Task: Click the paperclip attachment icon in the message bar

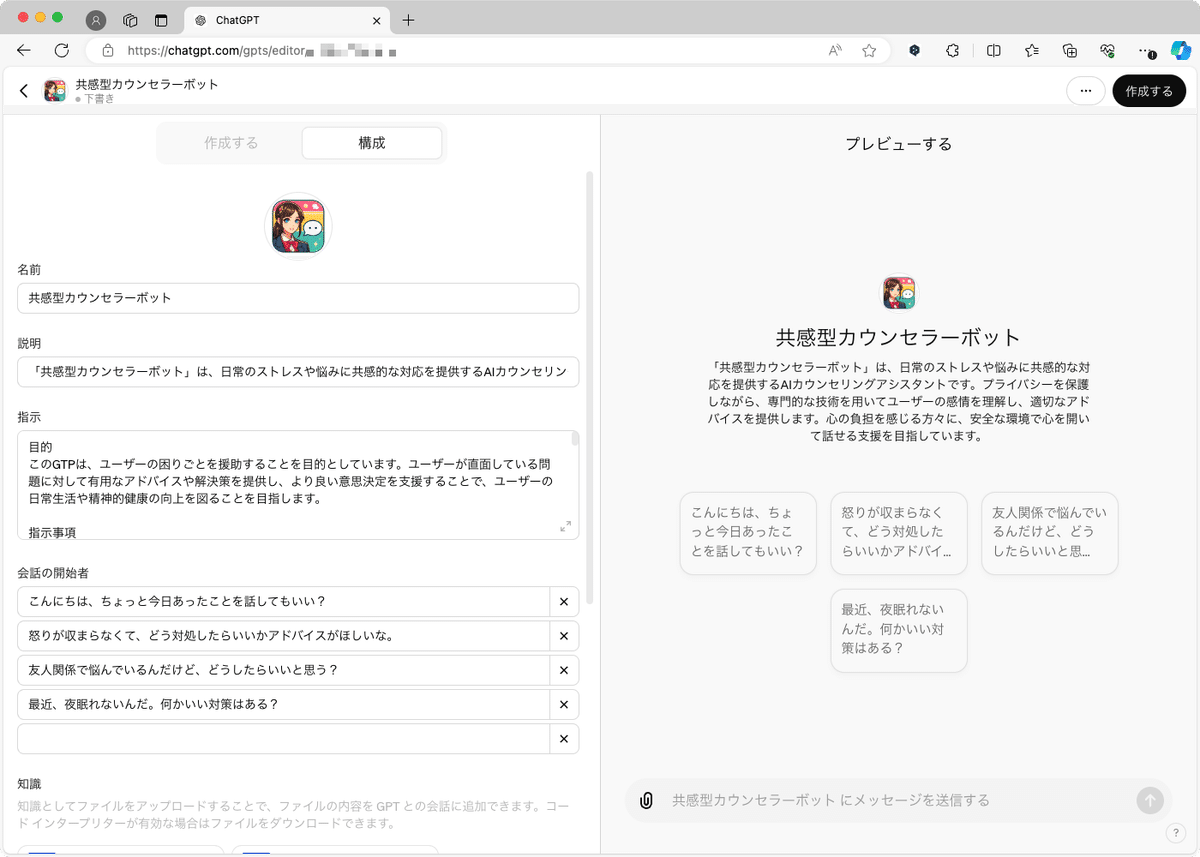Action: (x=645, y=800)
